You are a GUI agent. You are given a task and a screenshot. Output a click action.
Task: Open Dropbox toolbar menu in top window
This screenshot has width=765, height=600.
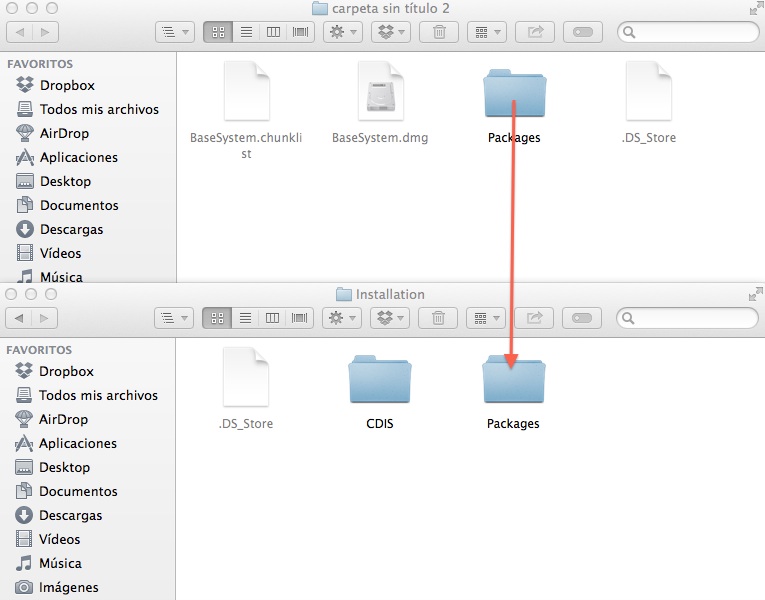pos(391,32)
